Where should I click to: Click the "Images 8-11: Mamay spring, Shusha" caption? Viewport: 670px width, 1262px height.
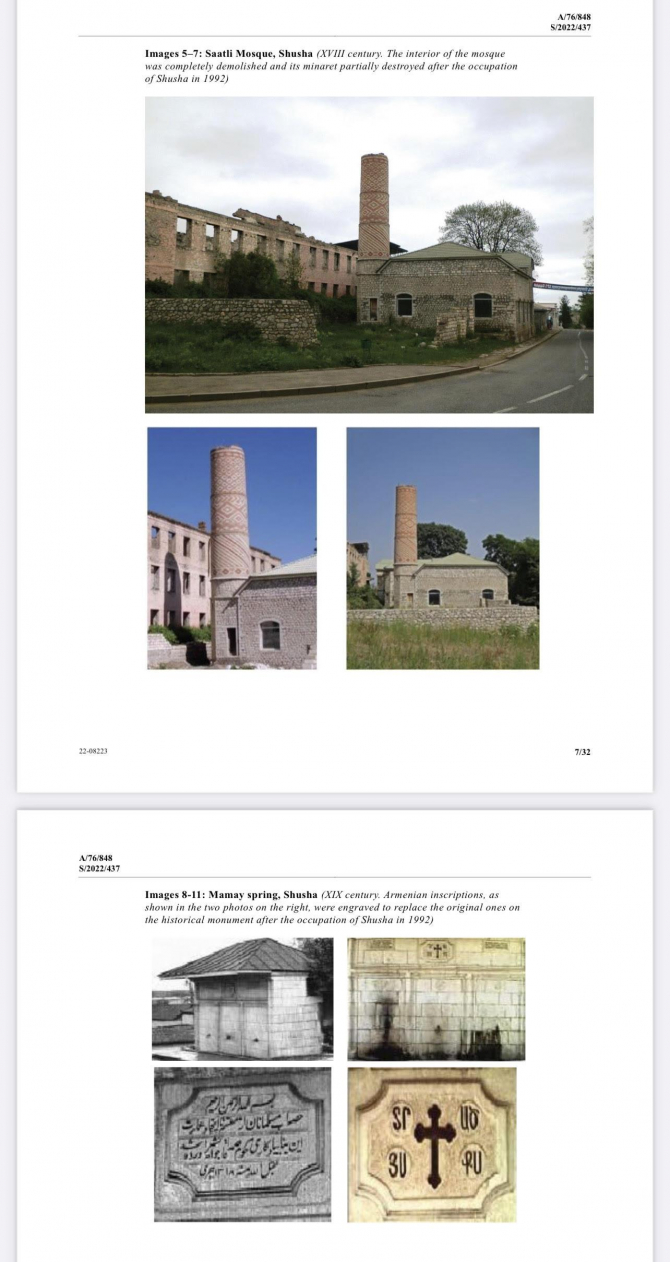coord(231,894)
